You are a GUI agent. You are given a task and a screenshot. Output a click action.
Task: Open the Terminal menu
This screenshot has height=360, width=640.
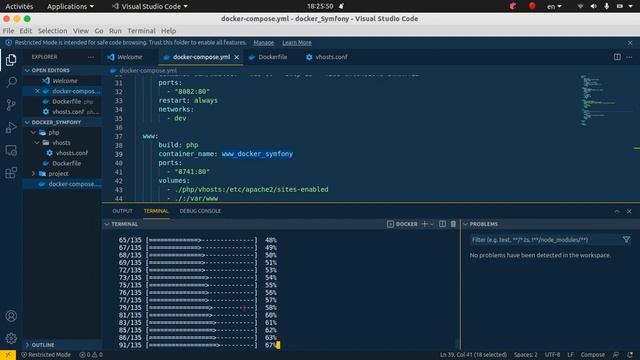pyautogui.click(x=141, y=31)
